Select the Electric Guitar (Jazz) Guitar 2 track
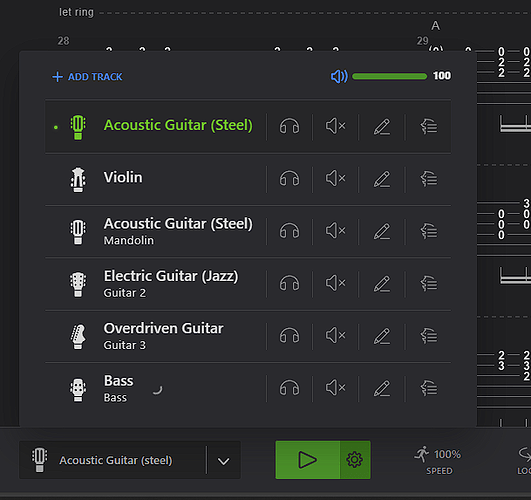This screenshot has width=531, height=500. [155, 284]
